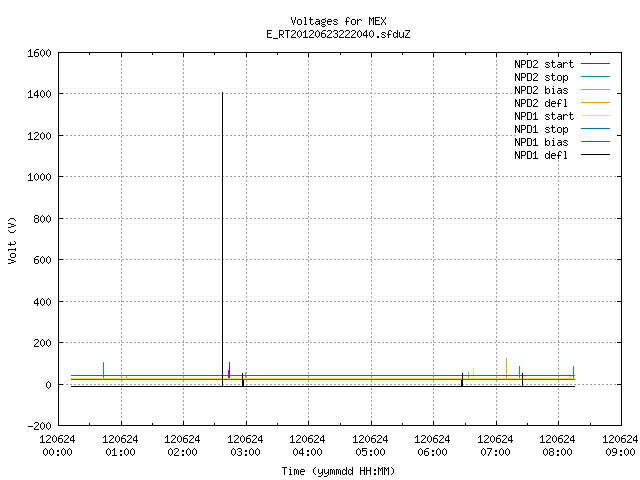Screen dimensions: 640x480
Task: Click the 1000 y-axis tick label
Action: click(39, 177)
